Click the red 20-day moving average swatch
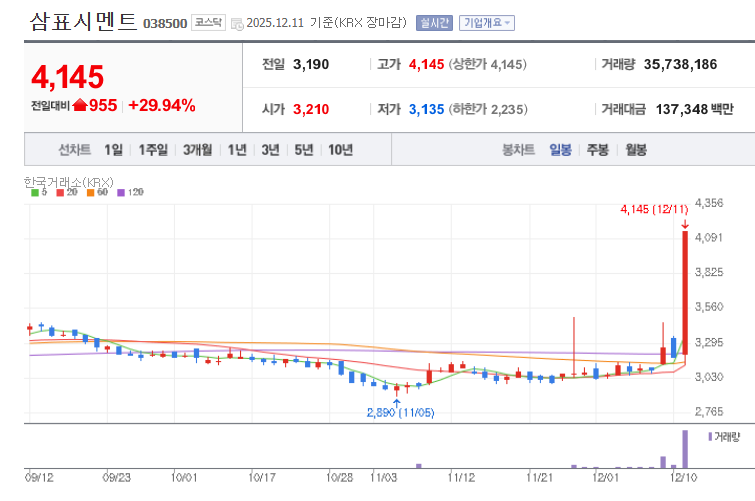 point(60,193)
